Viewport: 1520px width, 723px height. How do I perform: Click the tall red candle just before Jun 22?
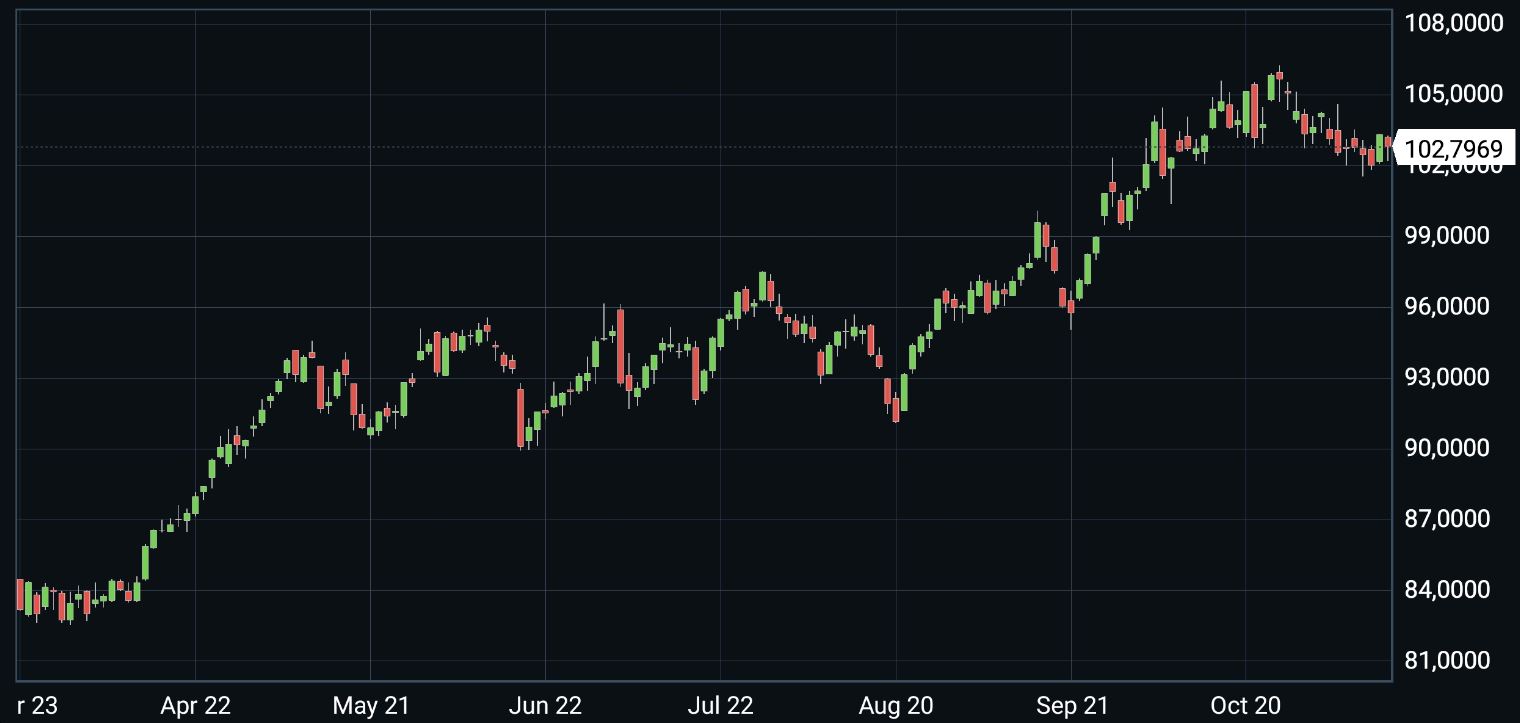pos(521,416)
